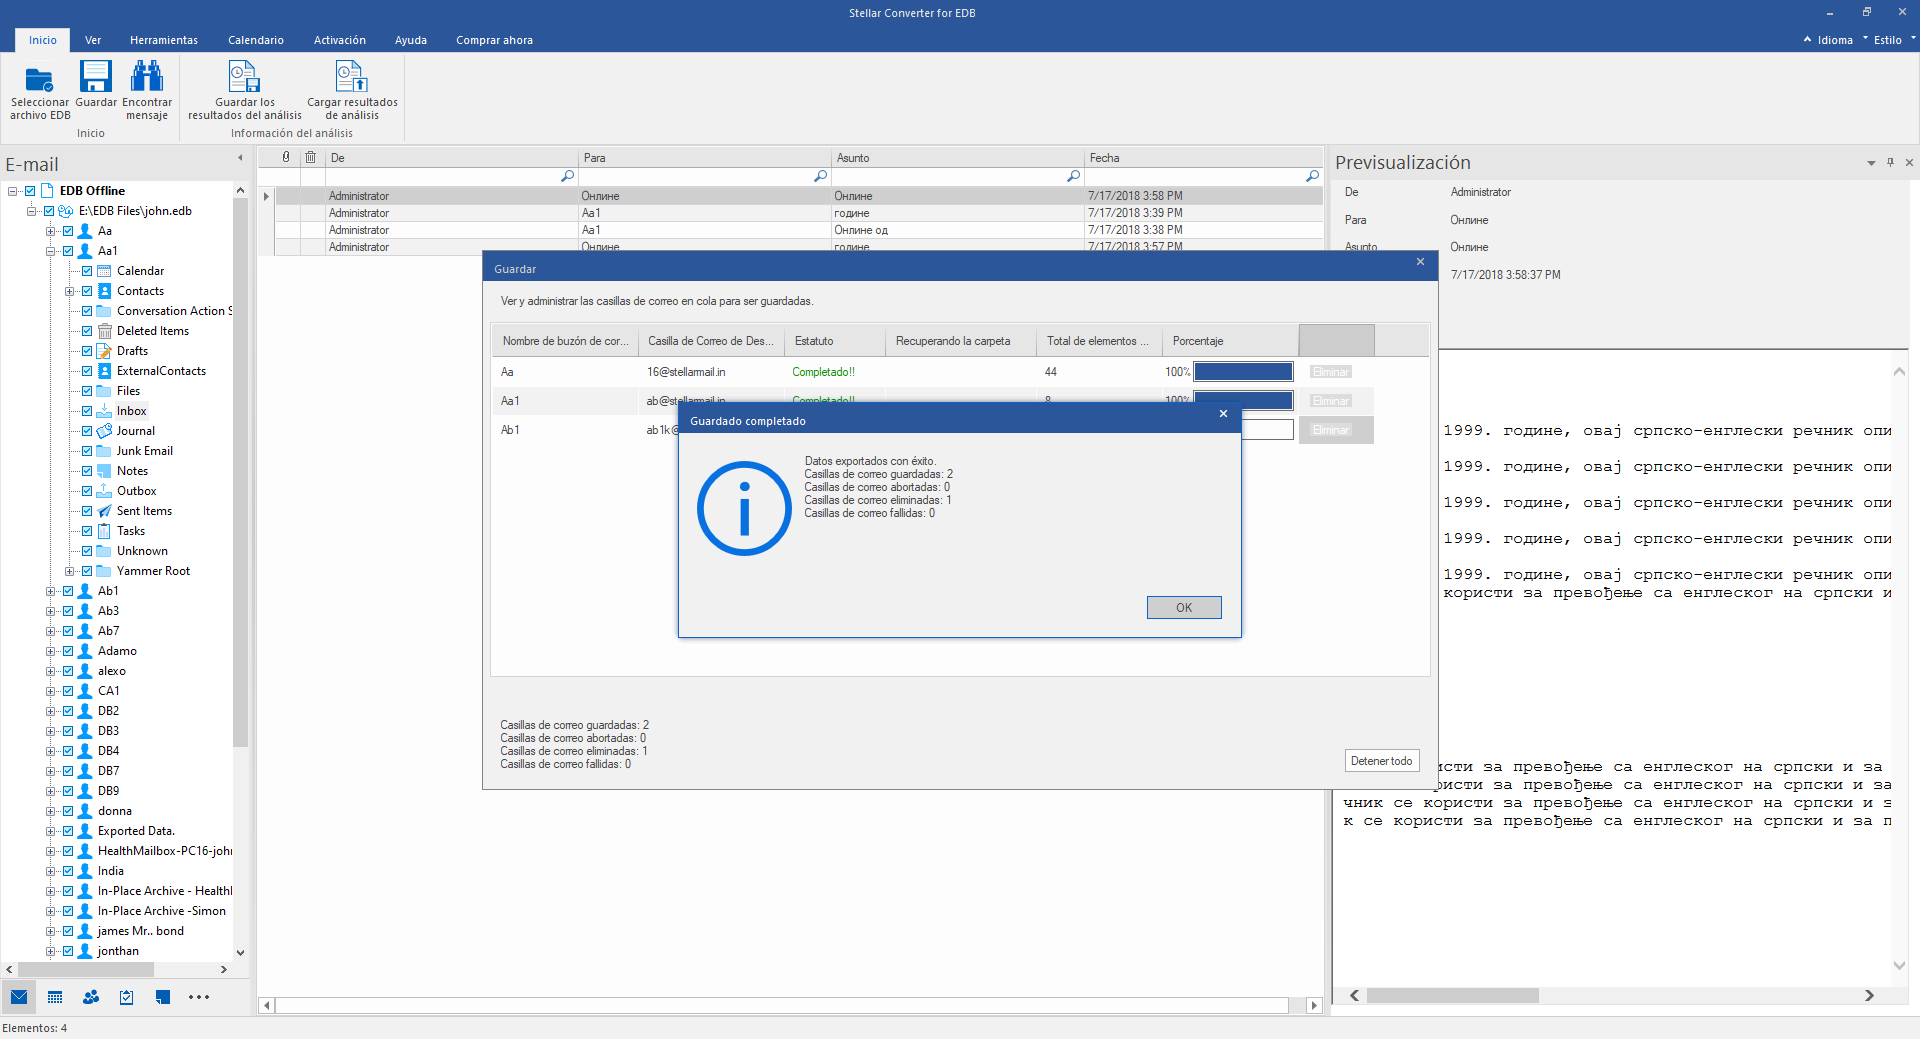Screen dimensions: 1920x1039
Task: Switch to the Calendario tab
Action: click(256, 40)
